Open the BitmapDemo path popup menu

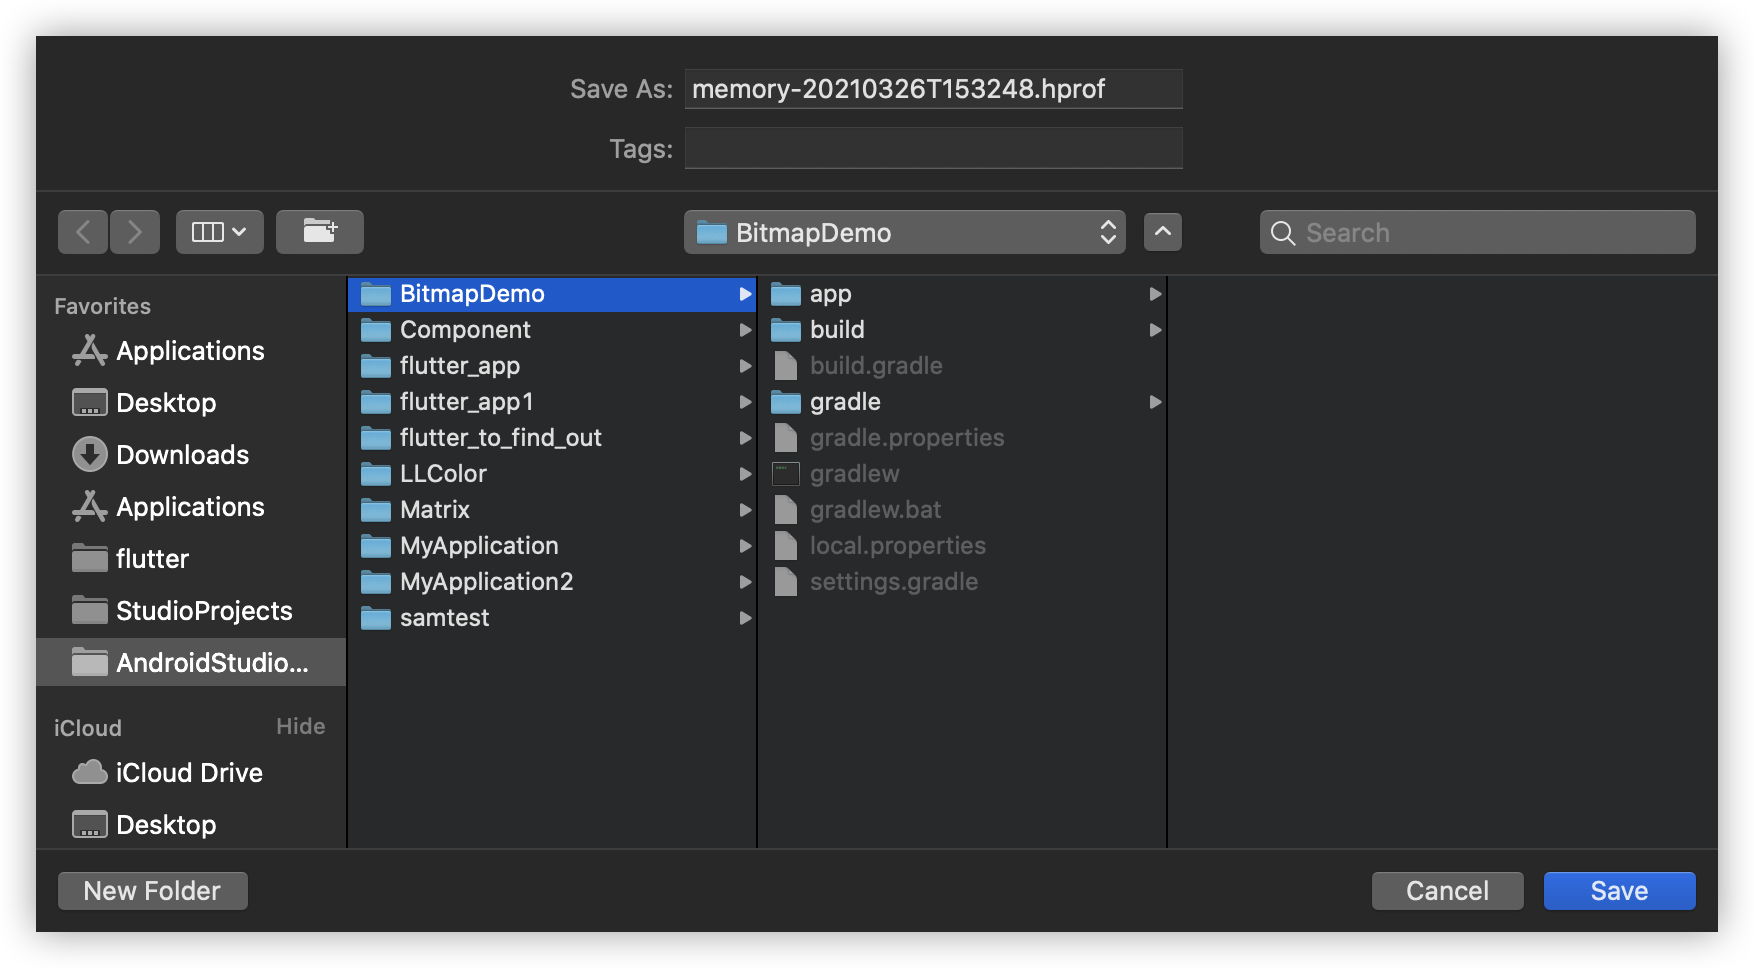[x=904, y=233]
